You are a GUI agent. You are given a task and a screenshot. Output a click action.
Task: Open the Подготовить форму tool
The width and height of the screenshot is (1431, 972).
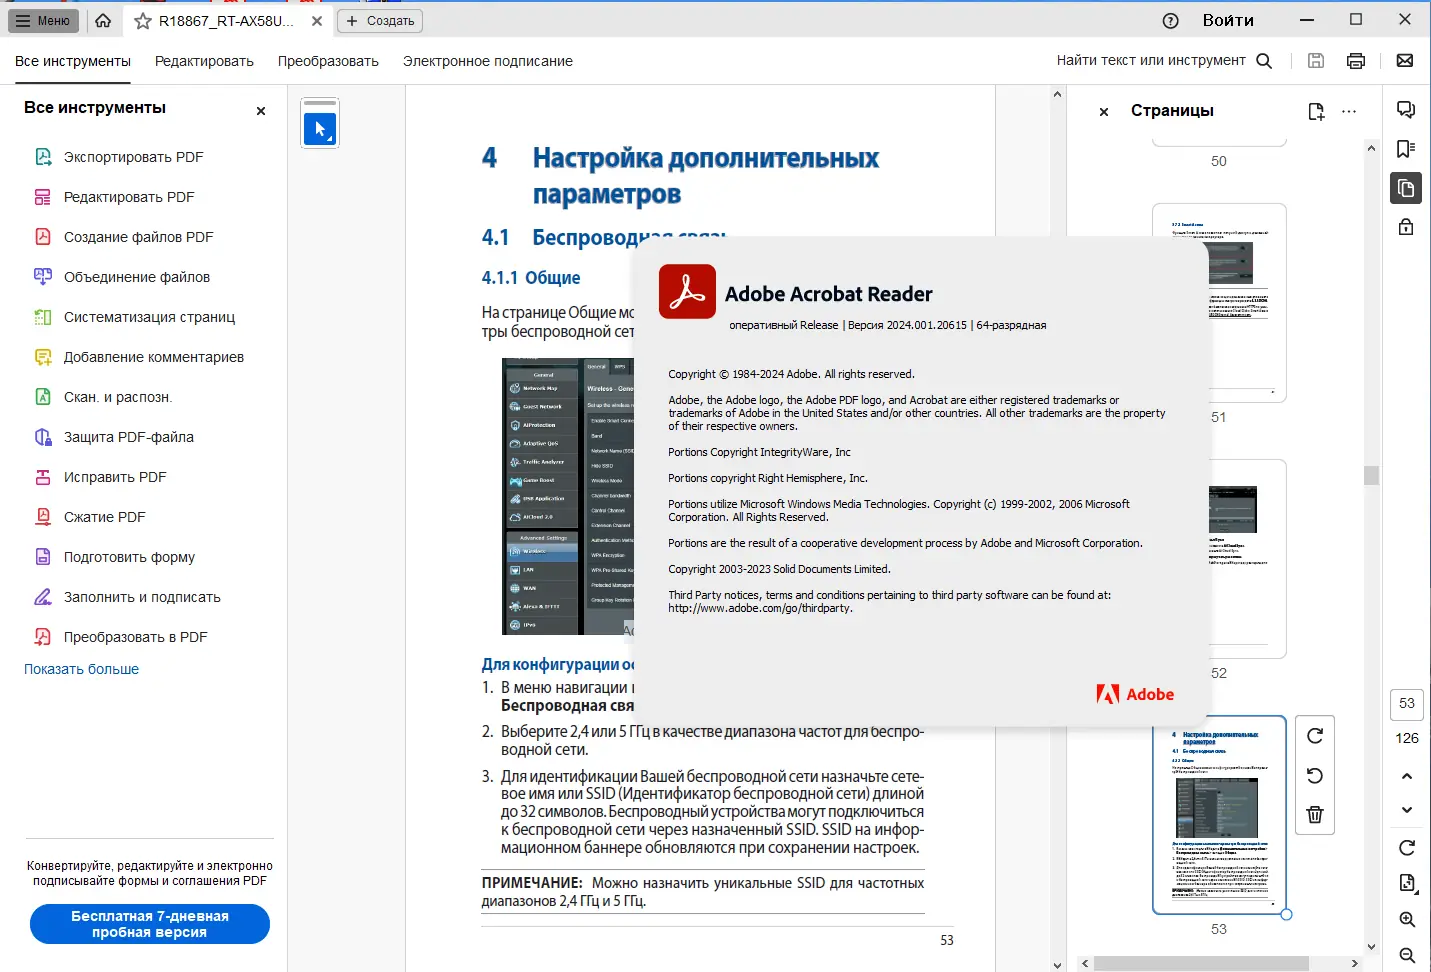coord(130,557)
